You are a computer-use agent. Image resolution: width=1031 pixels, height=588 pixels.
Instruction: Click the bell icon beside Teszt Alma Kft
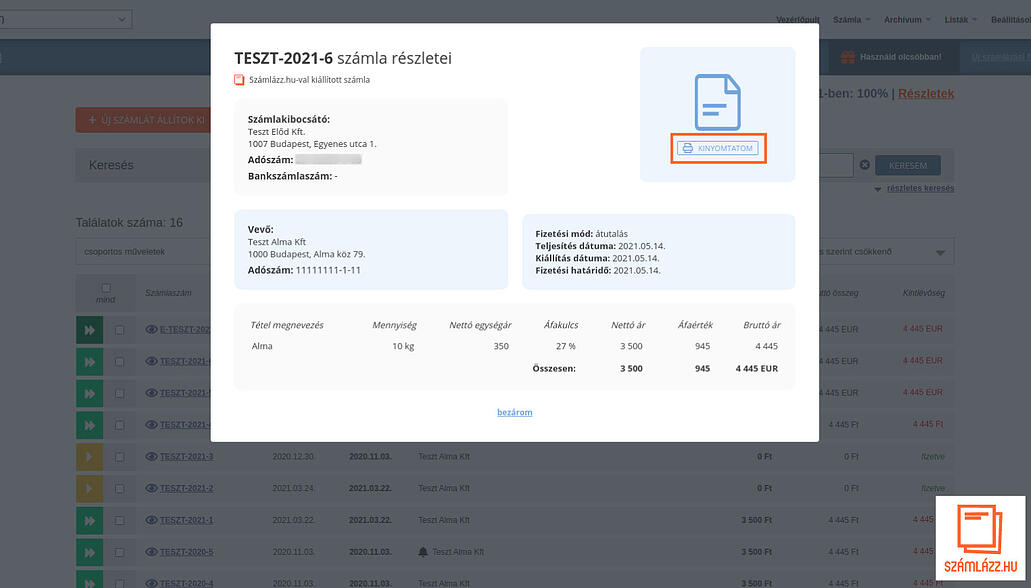423,552
